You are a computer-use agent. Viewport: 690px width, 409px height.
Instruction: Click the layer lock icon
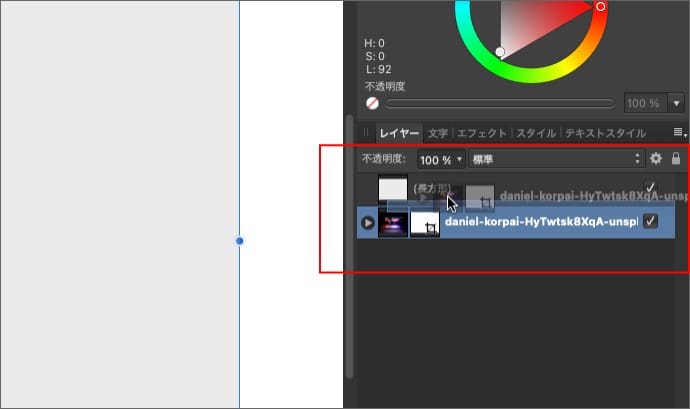676,159
